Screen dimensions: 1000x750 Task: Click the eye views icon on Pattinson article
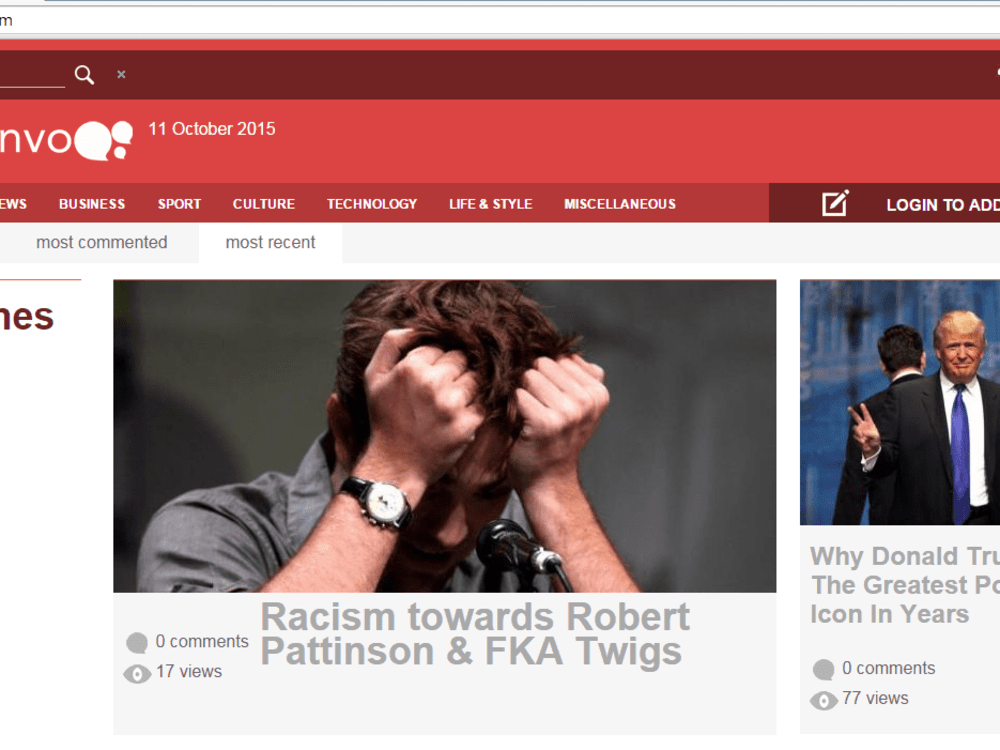pyautogui.click(x=137, y=673)
